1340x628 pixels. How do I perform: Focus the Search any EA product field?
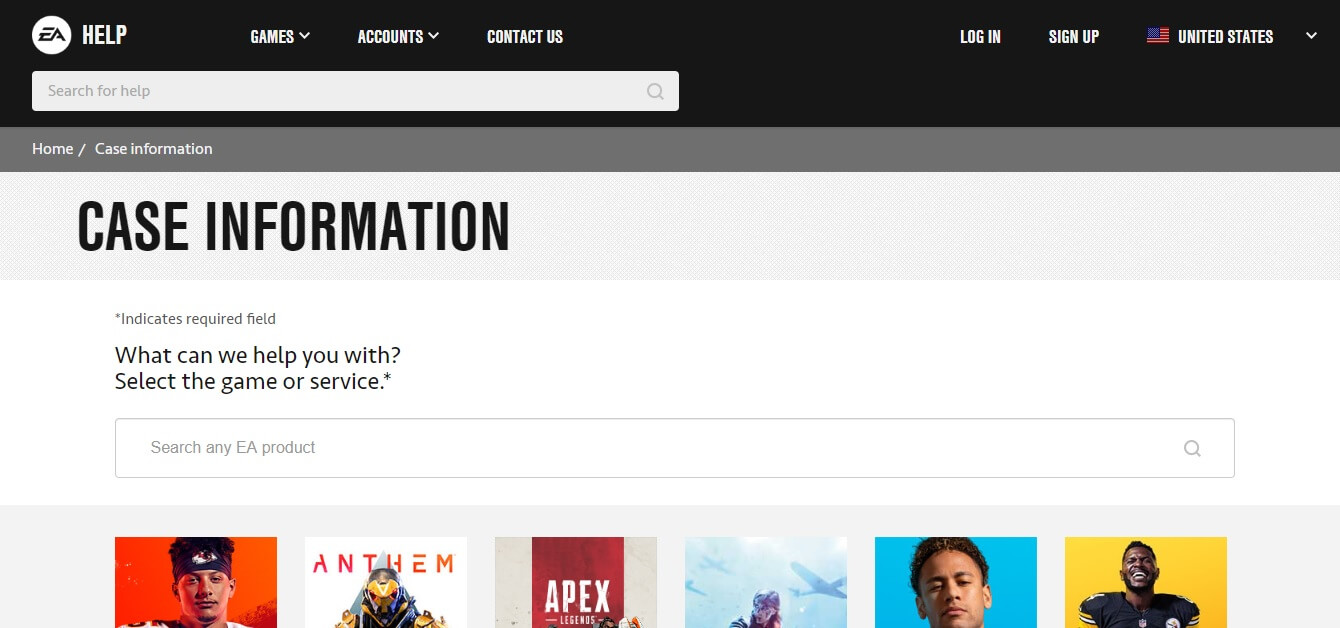coord(675,448)
